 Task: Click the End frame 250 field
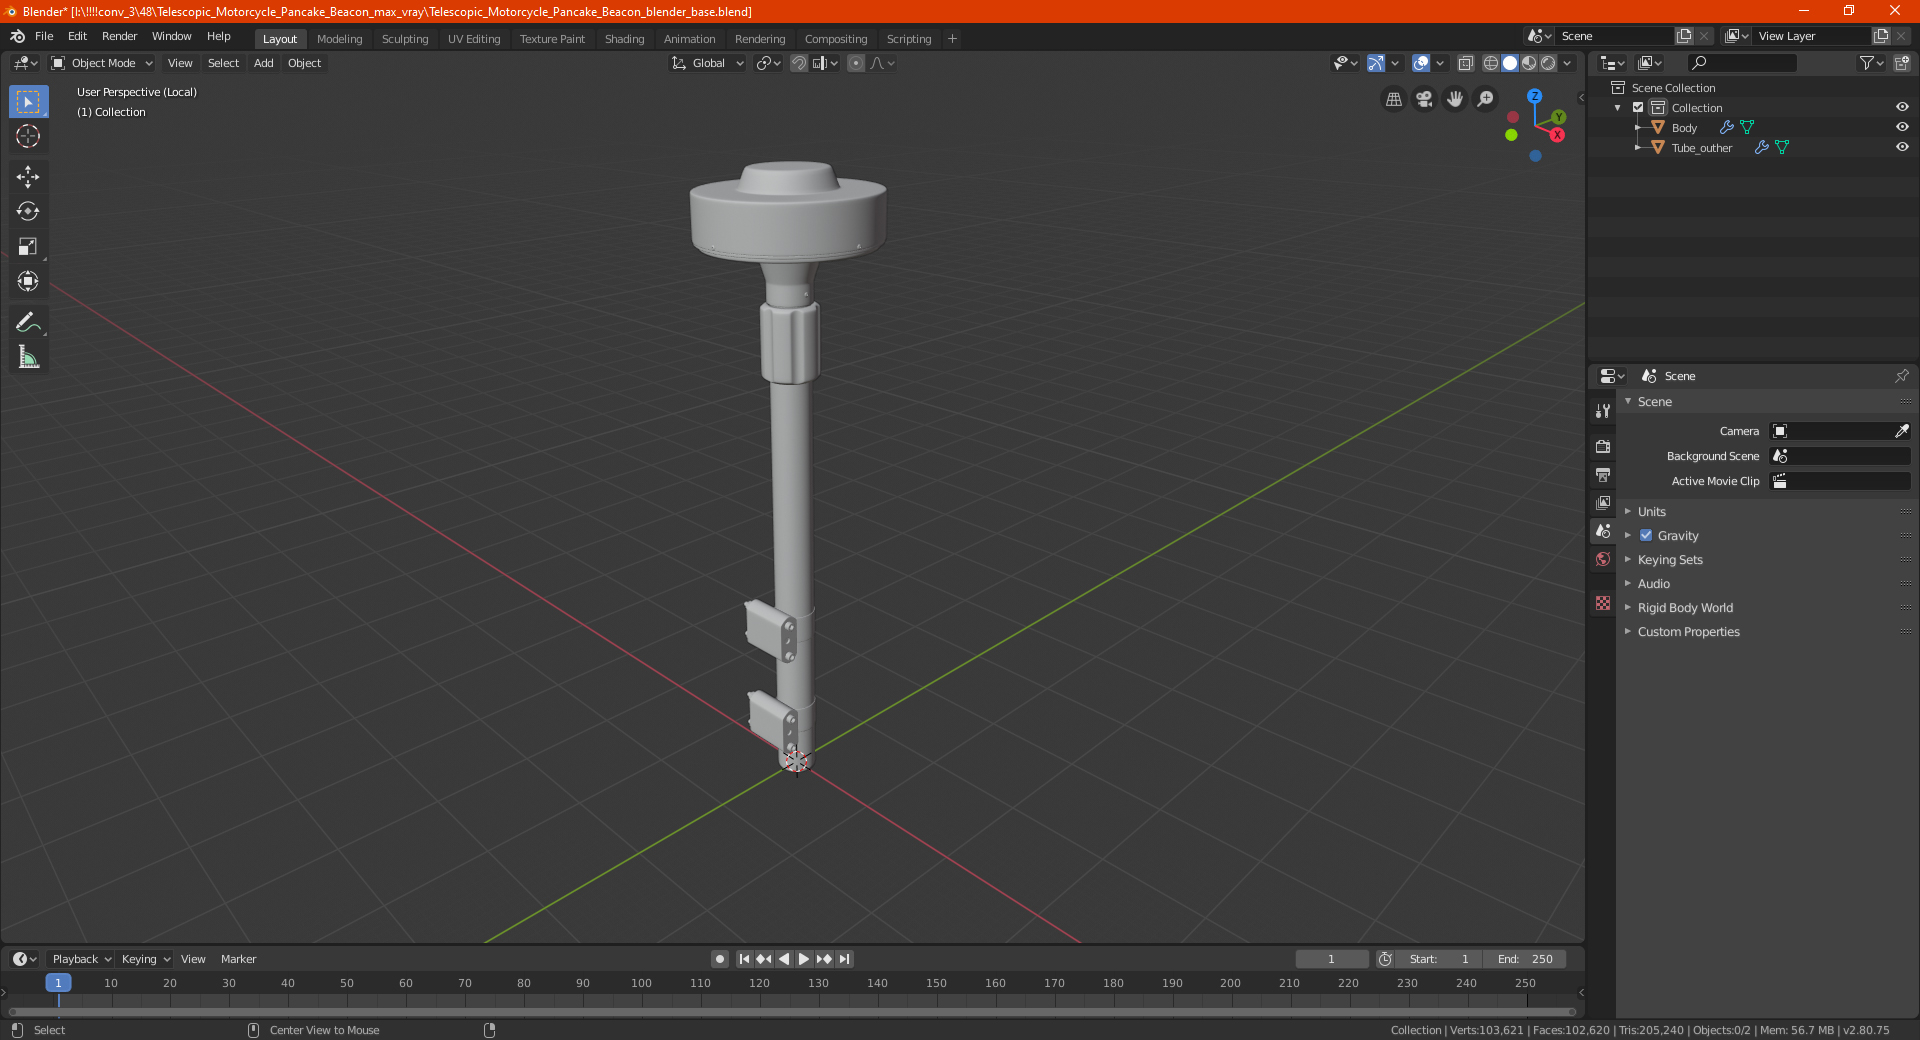1525,959
